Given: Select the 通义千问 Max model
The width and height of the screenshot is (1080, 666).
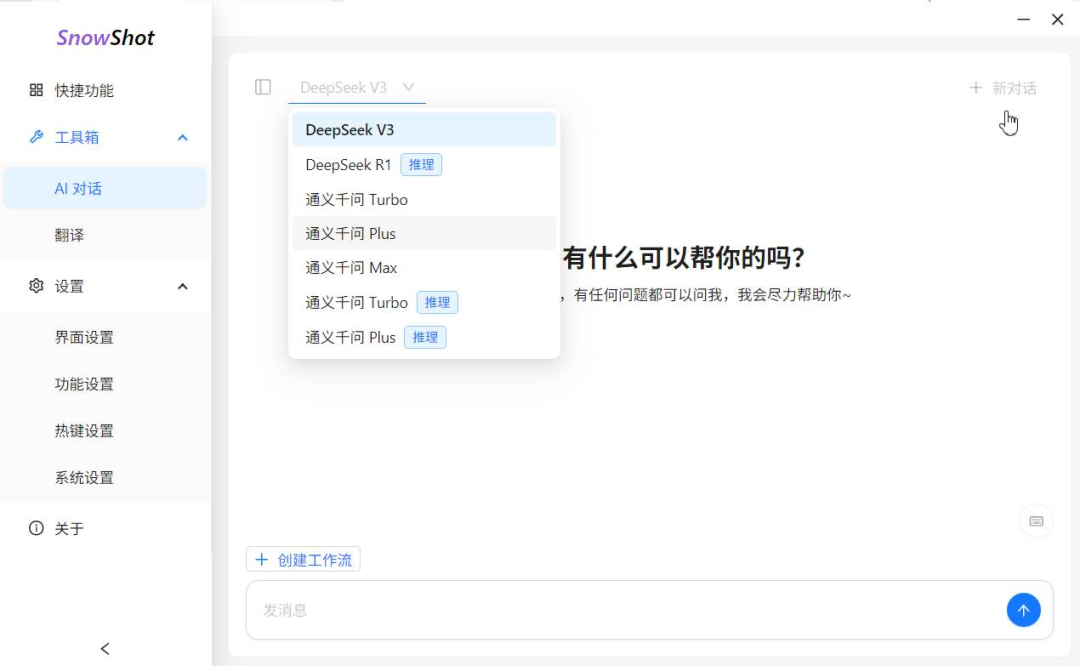Looking at the screenshot, I should coord(350,267).
